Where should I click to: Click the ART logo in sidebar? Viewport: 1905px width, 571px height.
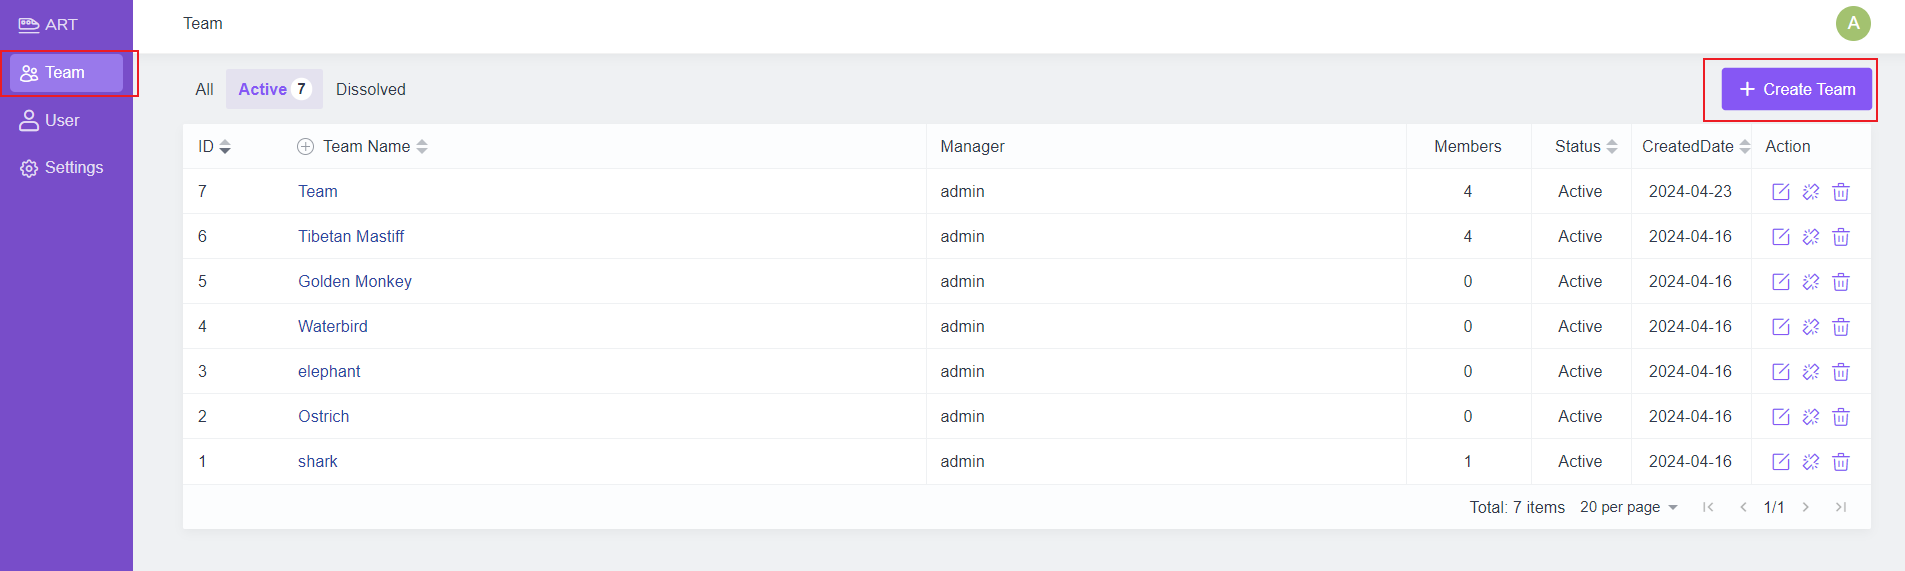47,24
